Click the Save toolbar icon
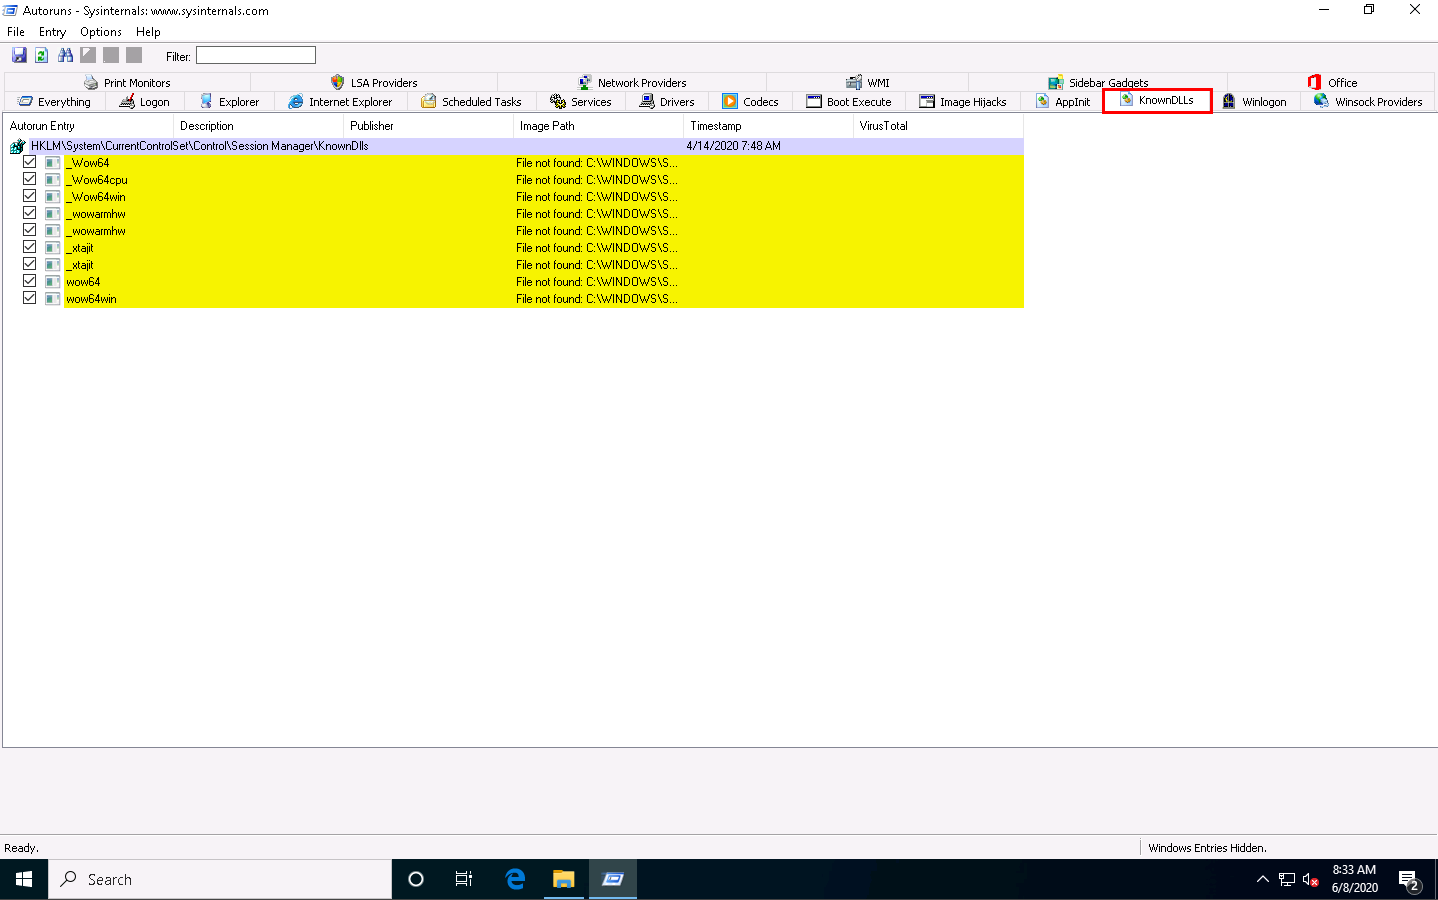Image resolution: width=1438 pixels, height=900 pixels. [19, 56]
